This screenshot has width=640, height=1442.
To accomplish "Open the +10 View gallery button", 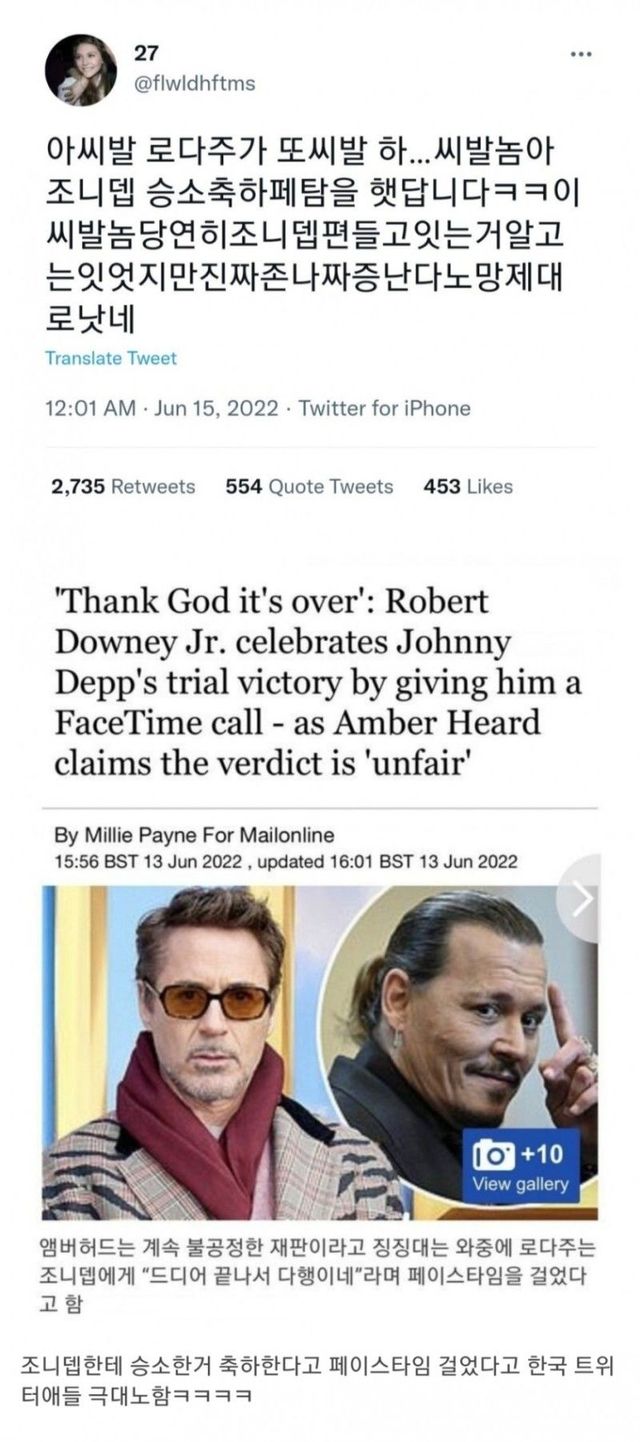I will click(520, 1168).
